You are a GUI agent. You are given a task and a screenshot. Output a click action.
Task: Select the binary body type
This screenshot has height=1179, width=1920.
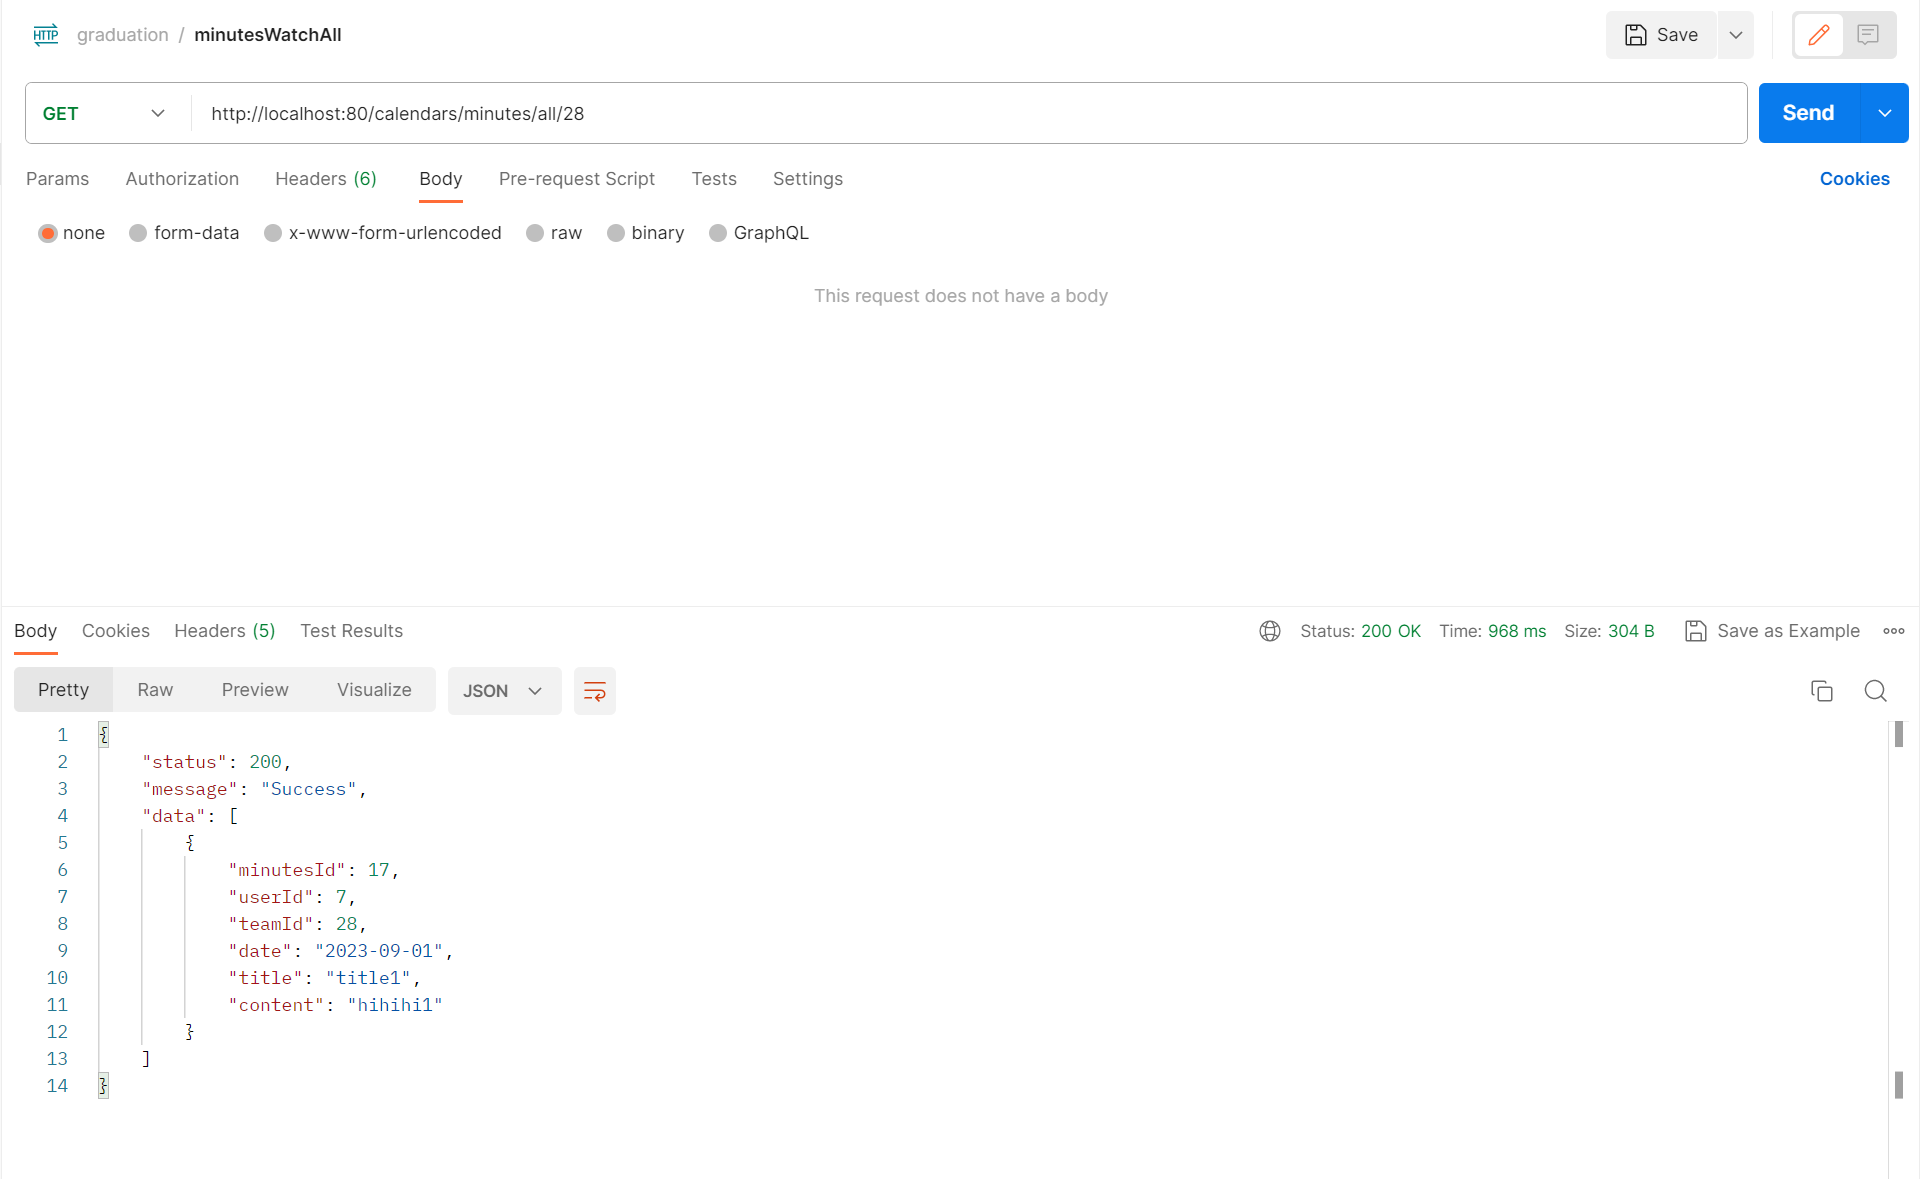pos(646,233)
